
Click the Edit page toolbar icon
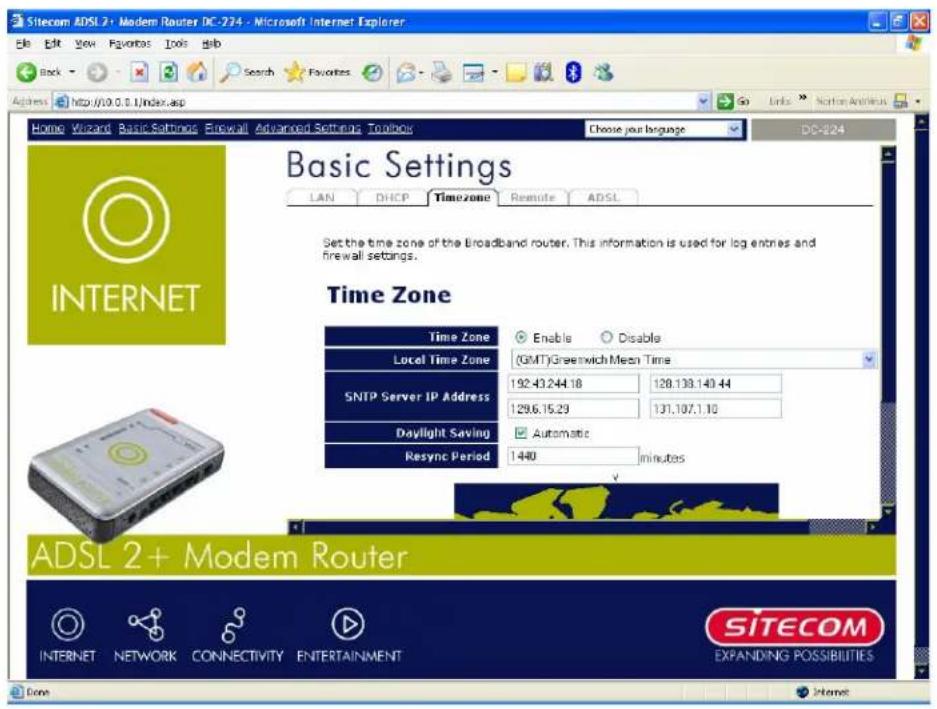tap(473, 73)
